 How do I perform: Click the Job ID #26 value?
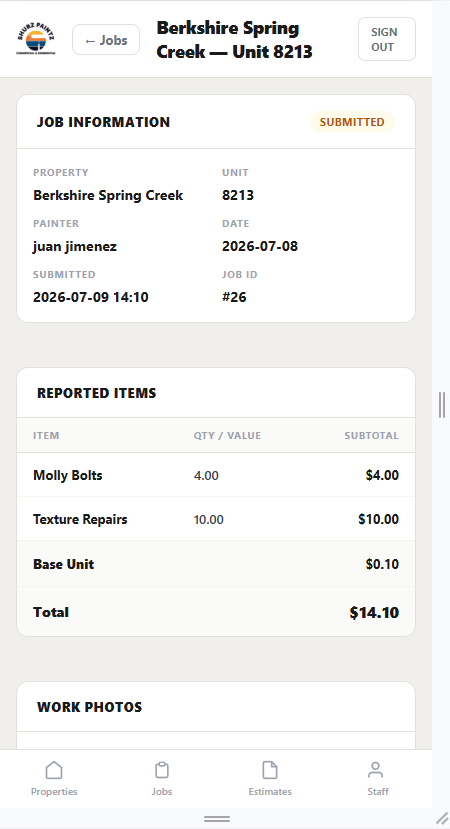coord(234,297)
